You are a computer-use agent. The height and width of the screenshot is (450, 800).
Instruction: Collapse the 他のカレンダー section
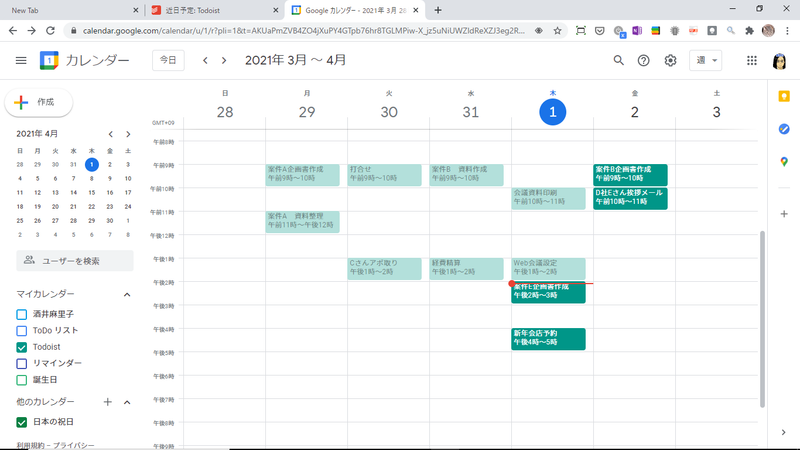(x=127, y=402)
